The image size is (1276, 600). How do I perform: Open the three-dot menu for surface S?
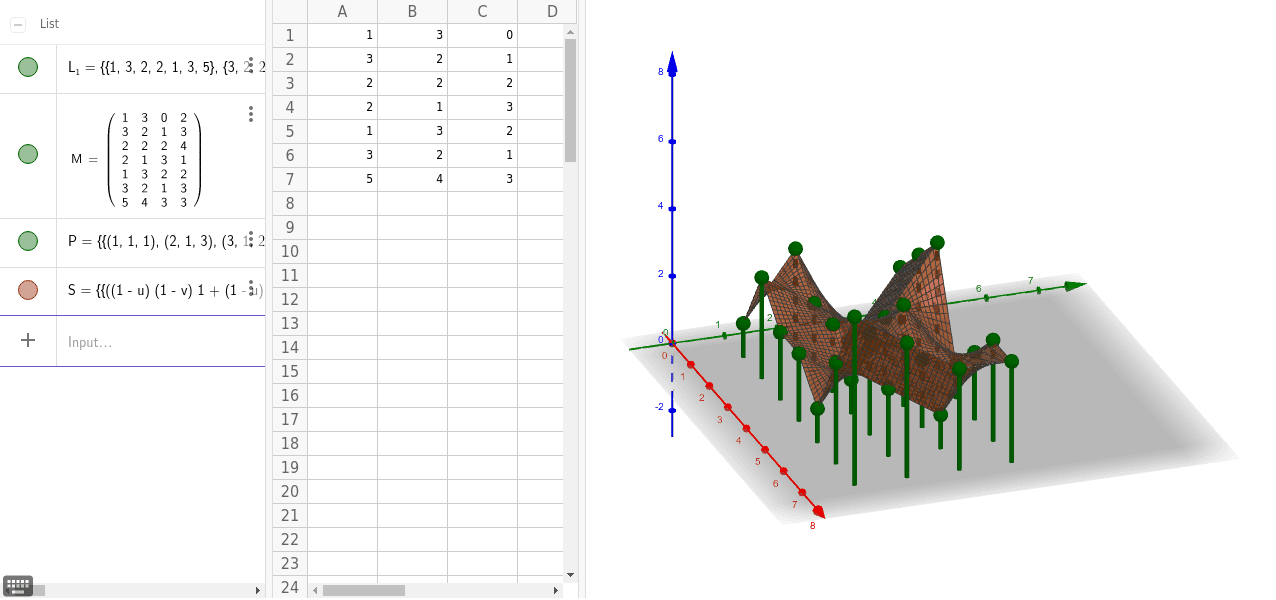coord(250,288)
